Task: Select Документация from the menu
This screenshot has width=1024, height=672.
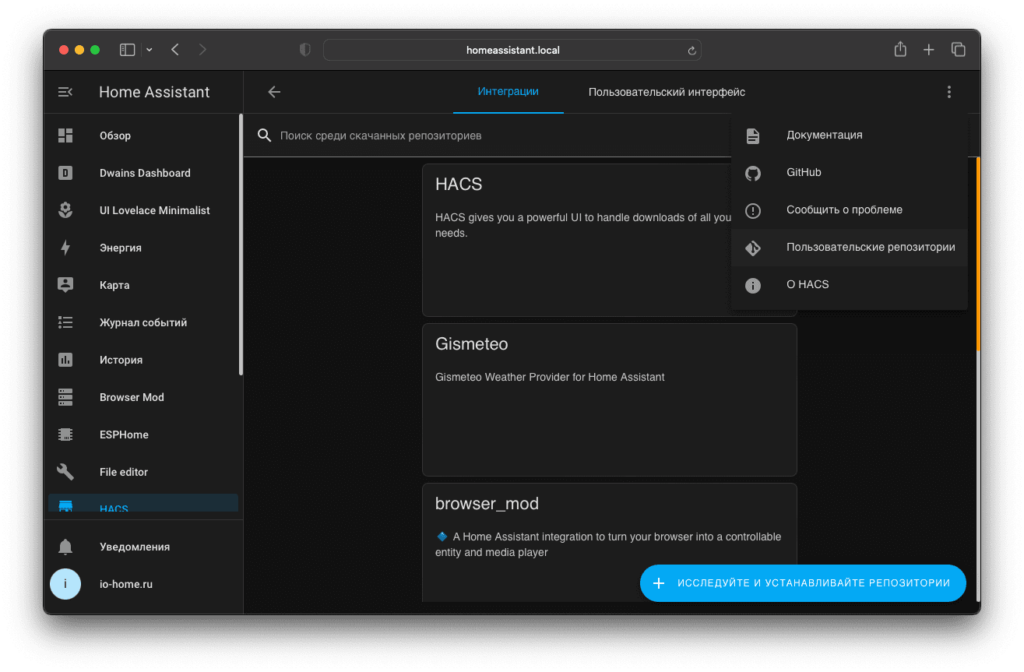Action: click(x=849, y=135)
